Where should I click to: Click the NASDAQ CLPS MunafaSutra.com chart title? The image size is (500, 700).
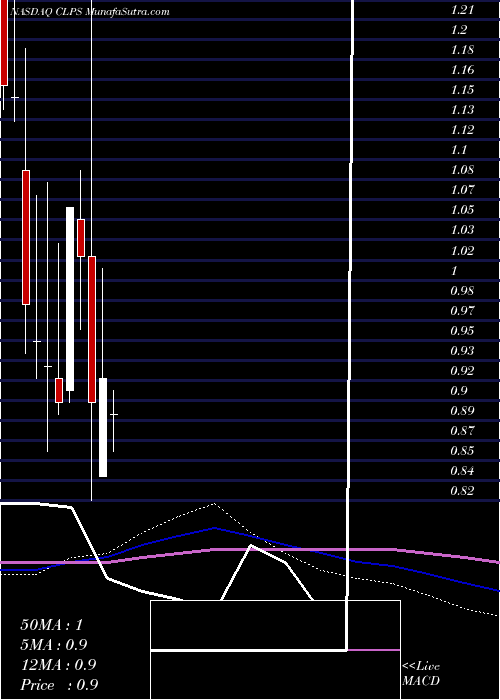(x=89, y=12)
